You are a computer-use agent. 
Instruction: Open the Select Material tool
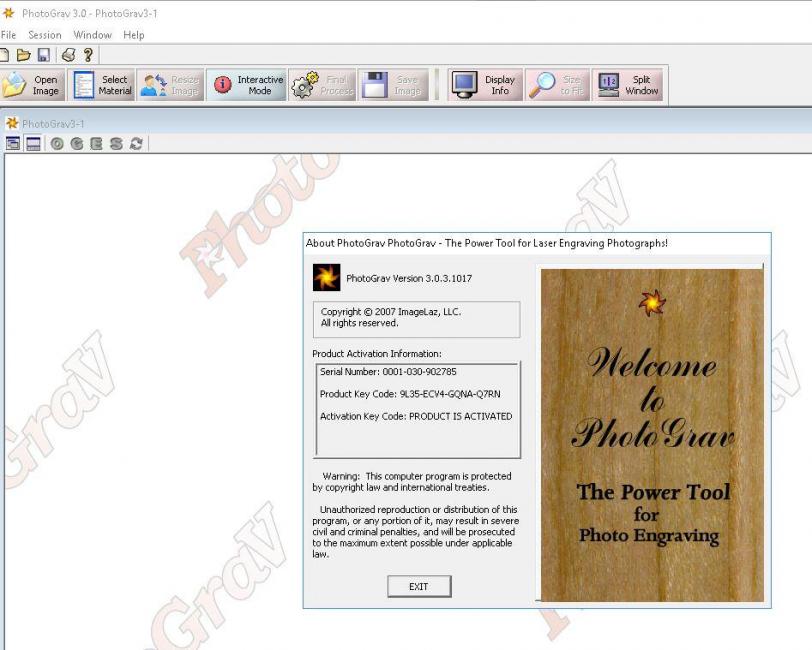pos(102,86)
